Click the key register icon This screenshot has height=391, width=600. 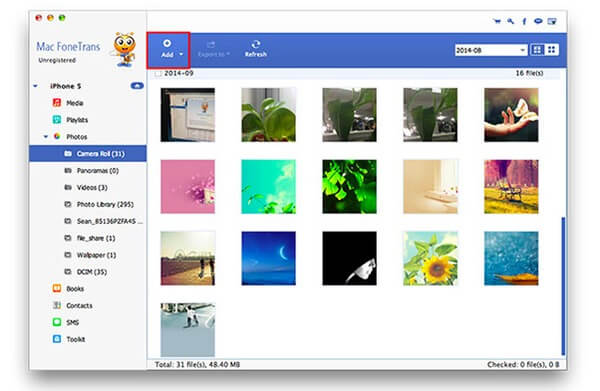click(511, 21)
